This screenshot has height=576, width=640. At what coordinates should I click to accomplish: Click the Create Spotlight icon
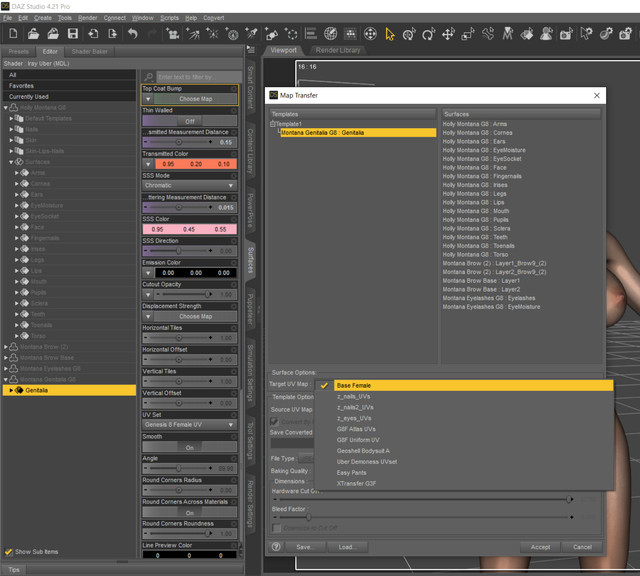point(251,34)
